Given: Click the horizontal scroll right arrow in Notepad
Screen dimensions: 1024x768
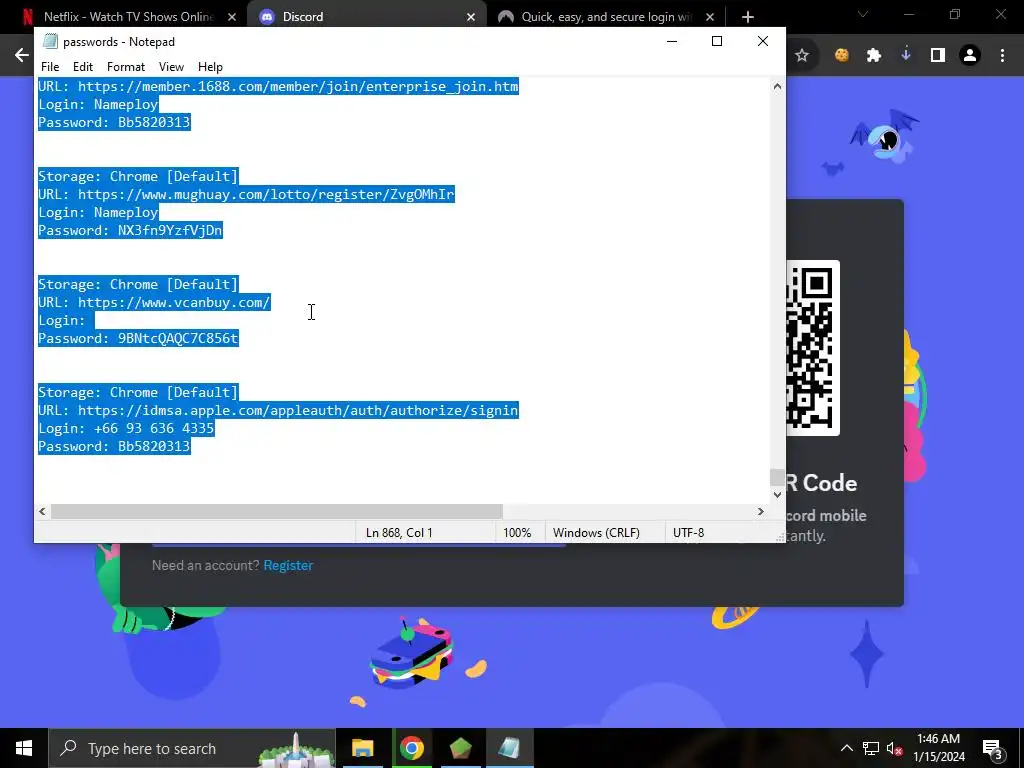Looking at the screenshot, I should [x=760, y=511].
